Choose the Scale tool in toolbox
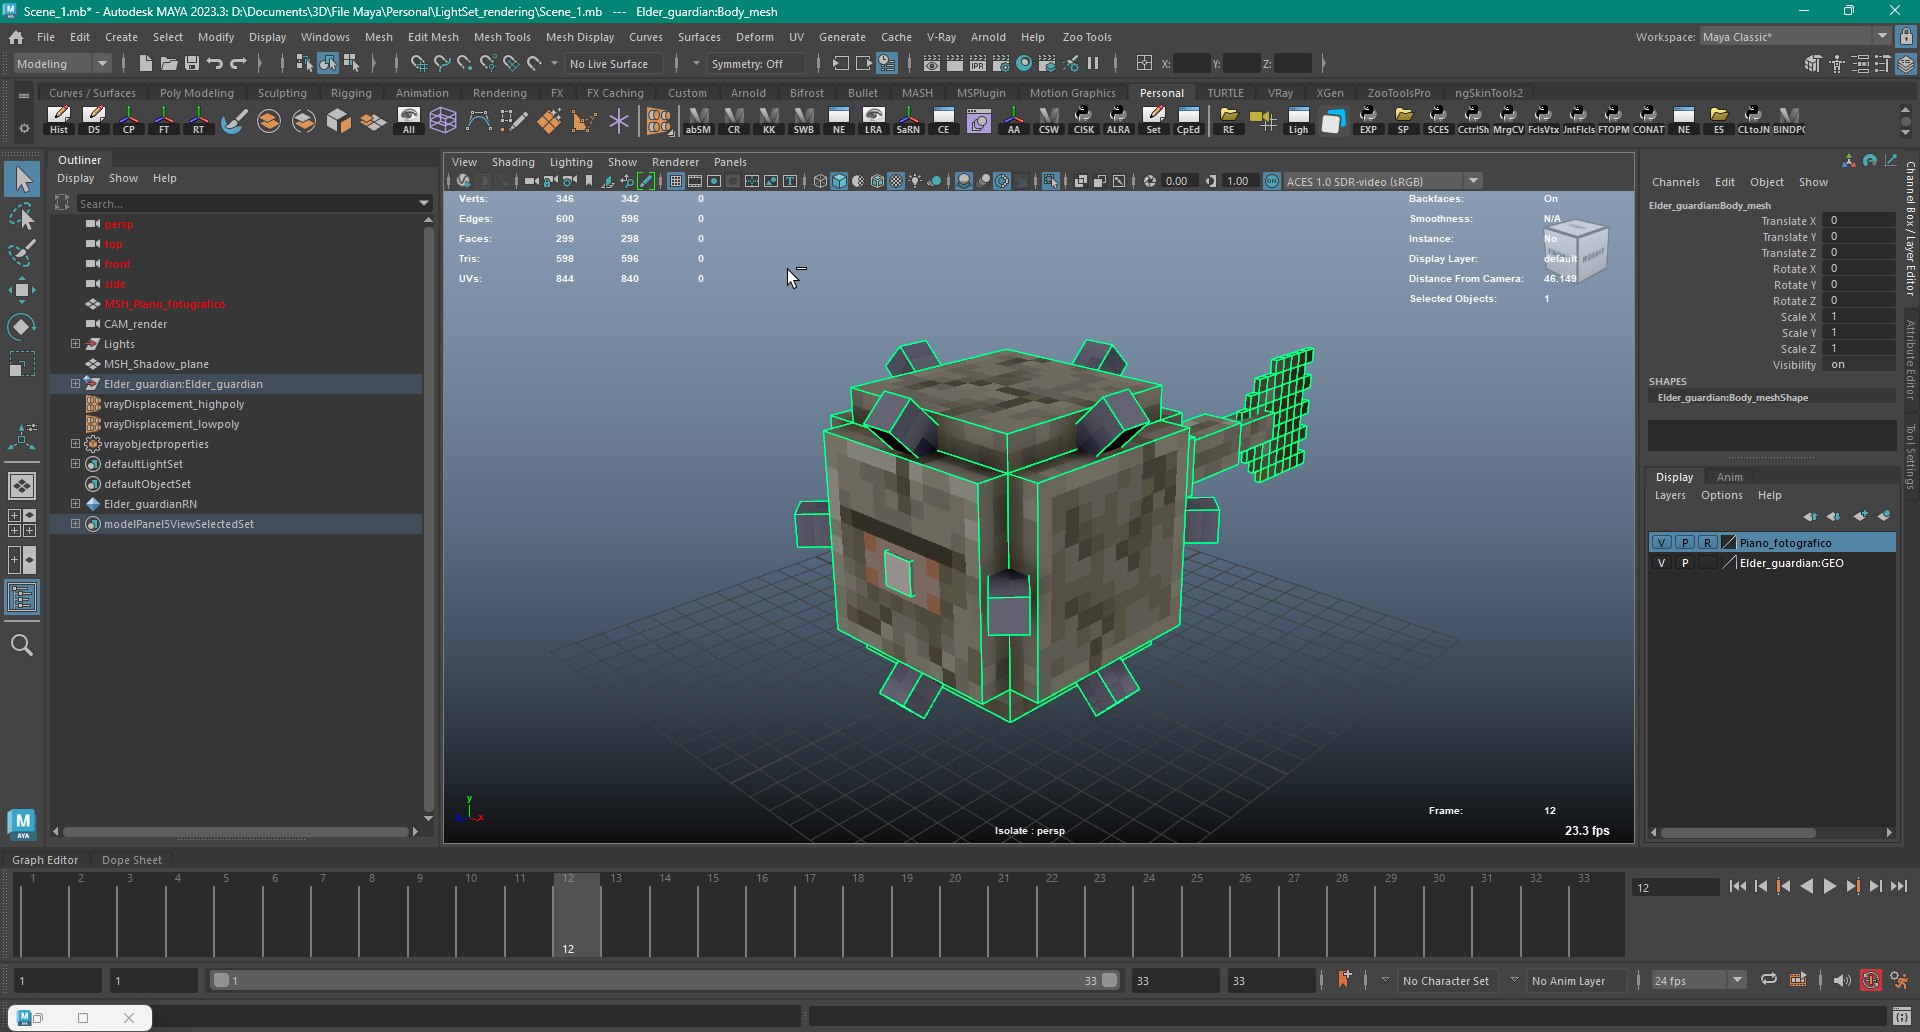1920x1032 pixels. click(22, 363)
